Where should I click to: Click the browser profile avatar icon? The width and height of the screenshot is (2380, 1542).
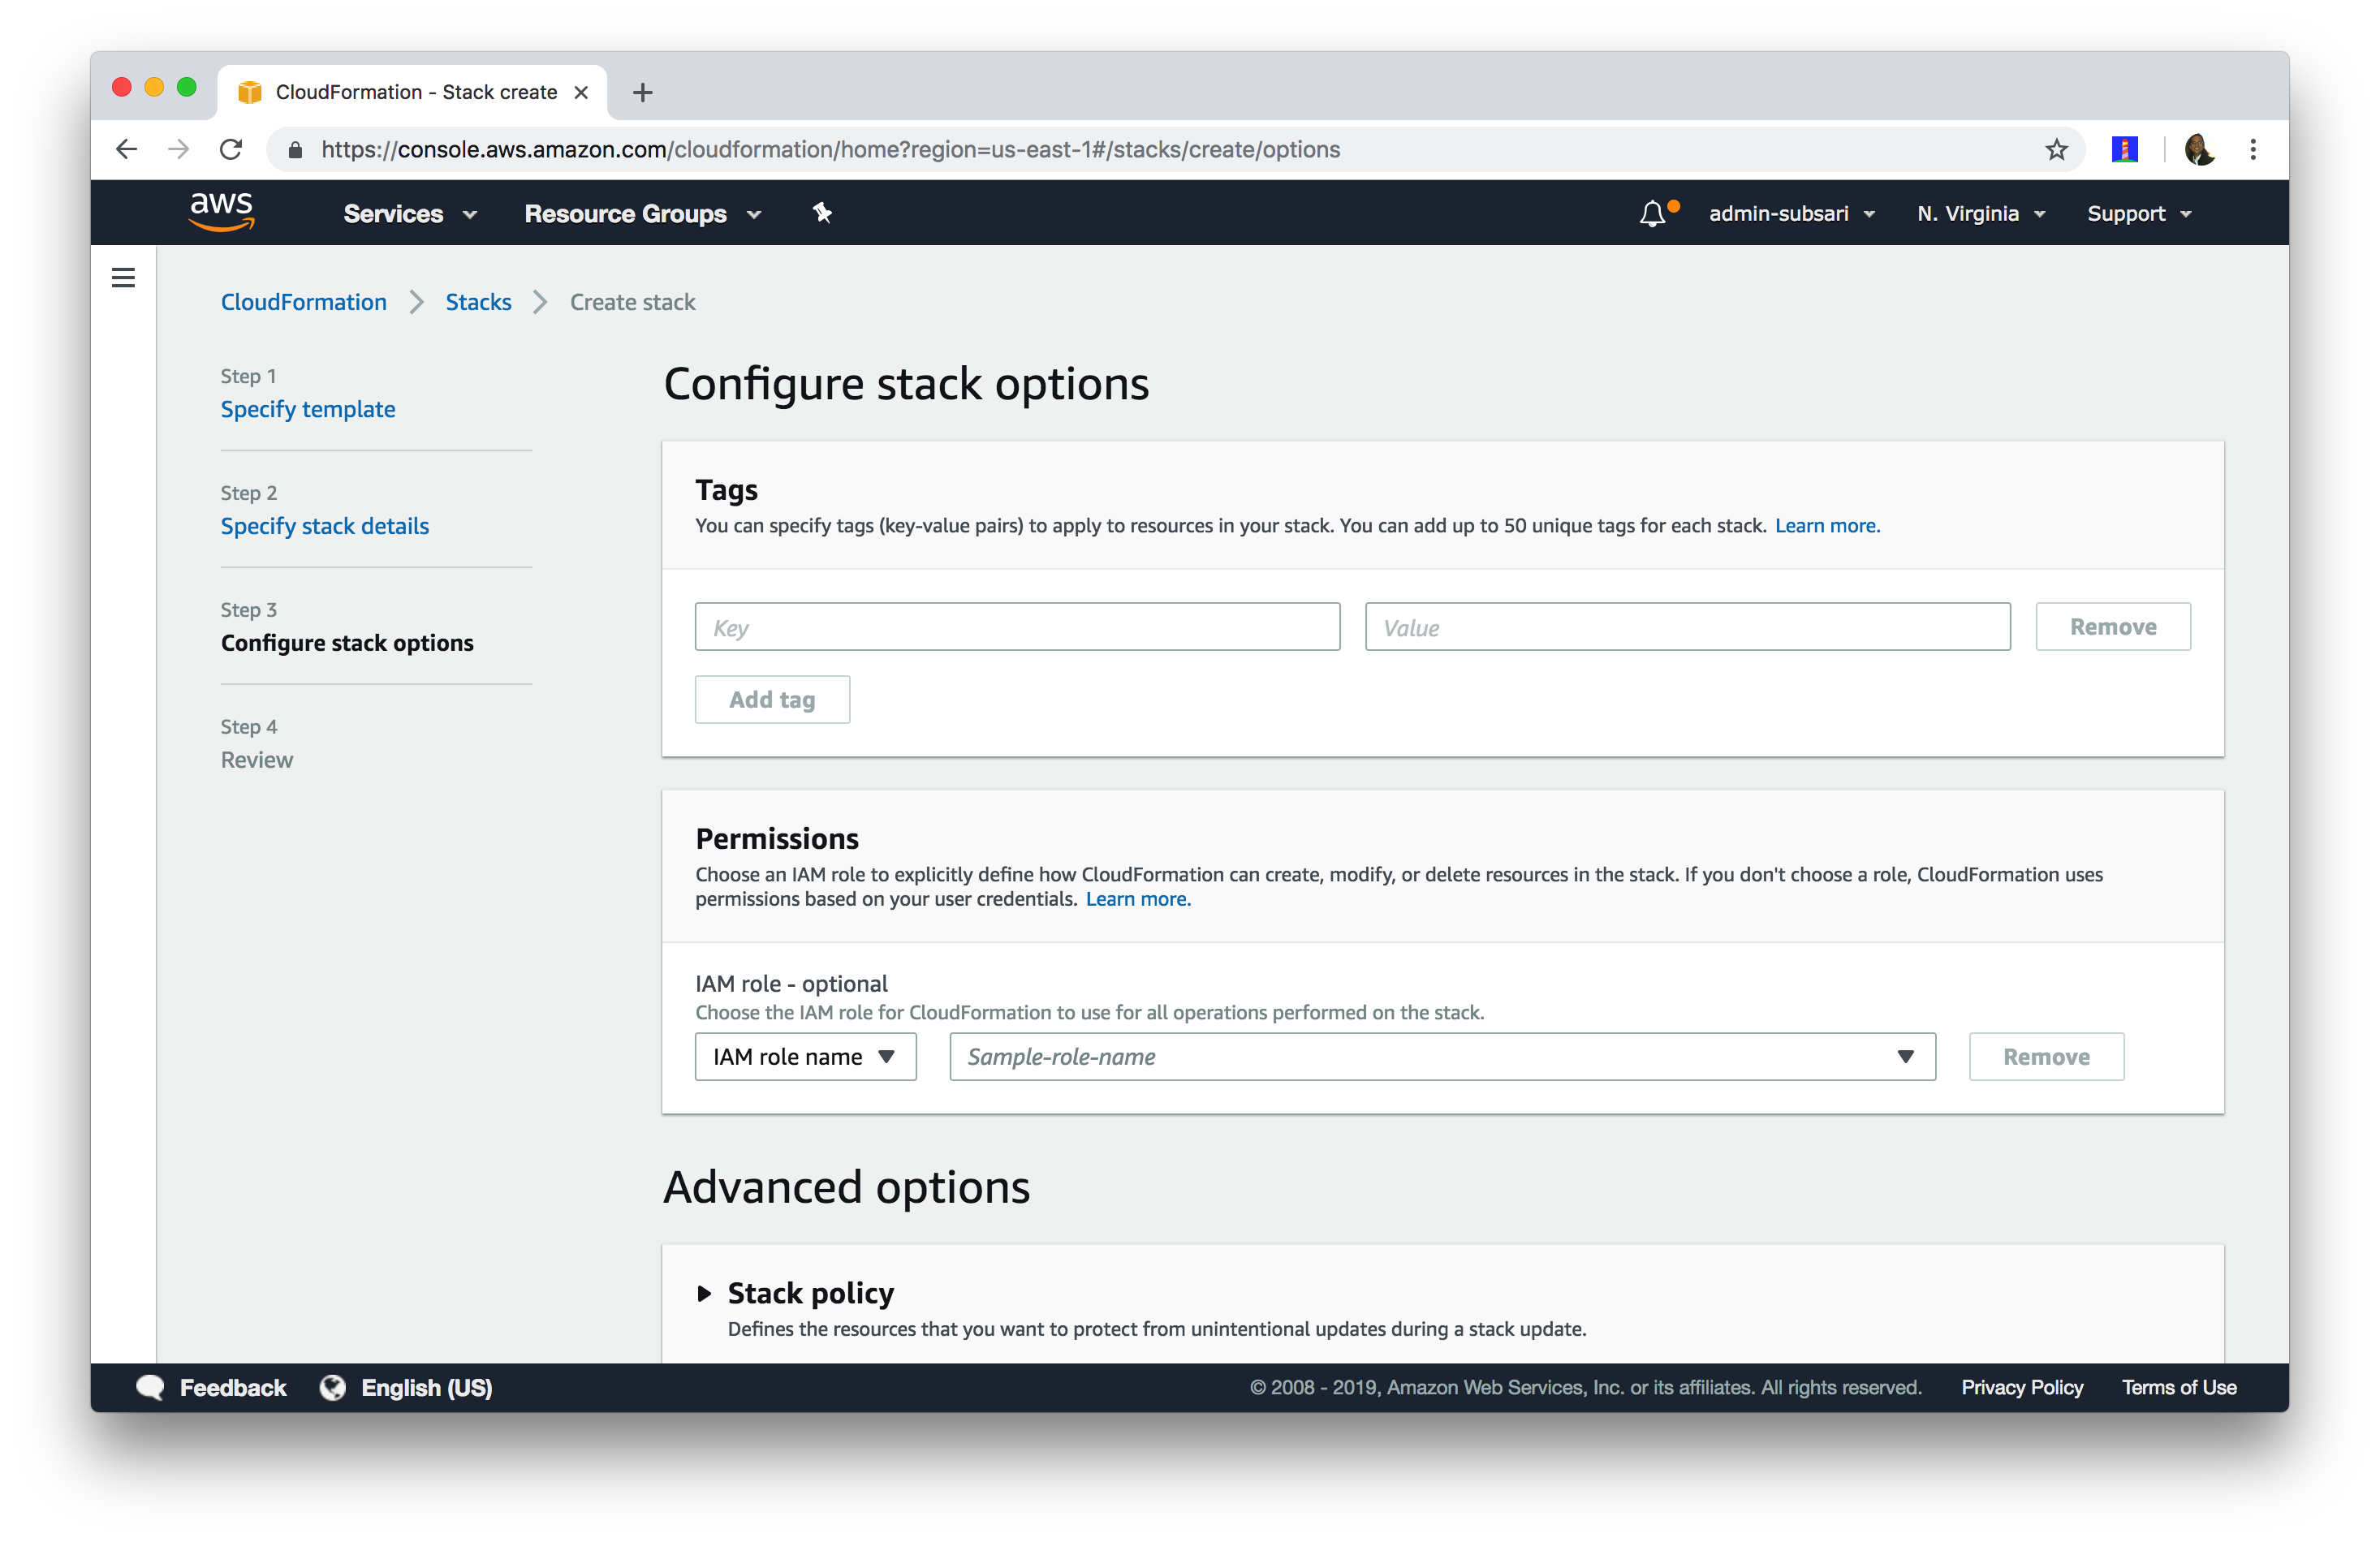point(2199,149)
